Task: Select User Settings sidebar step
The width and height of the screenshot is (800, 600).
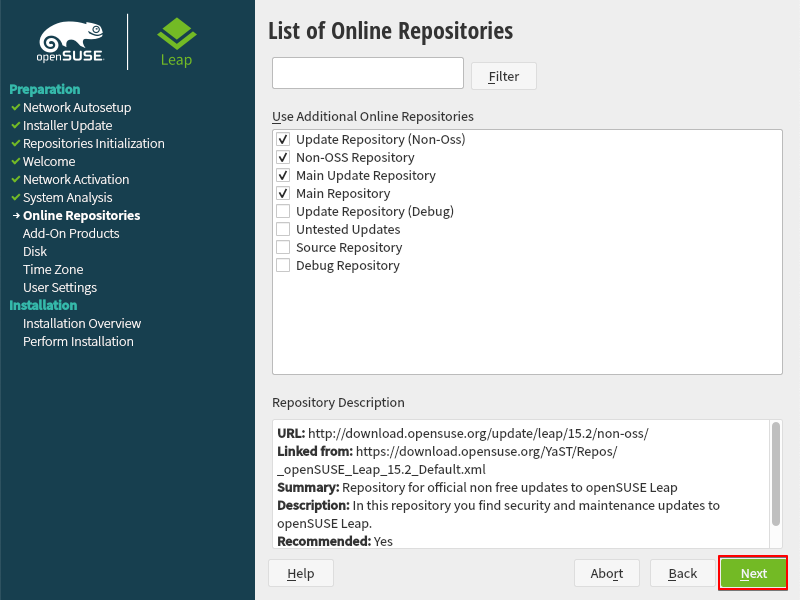Action: click(60, 288)
